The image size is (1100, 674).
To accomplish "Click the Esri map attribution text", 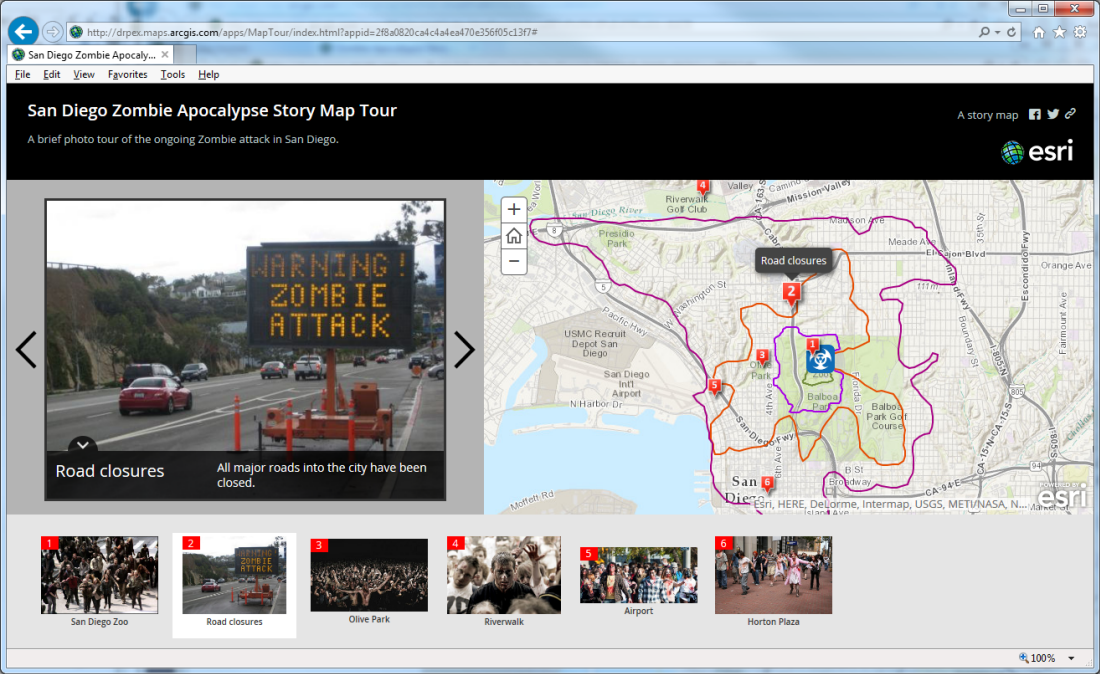I will click(x=890, y=504).
